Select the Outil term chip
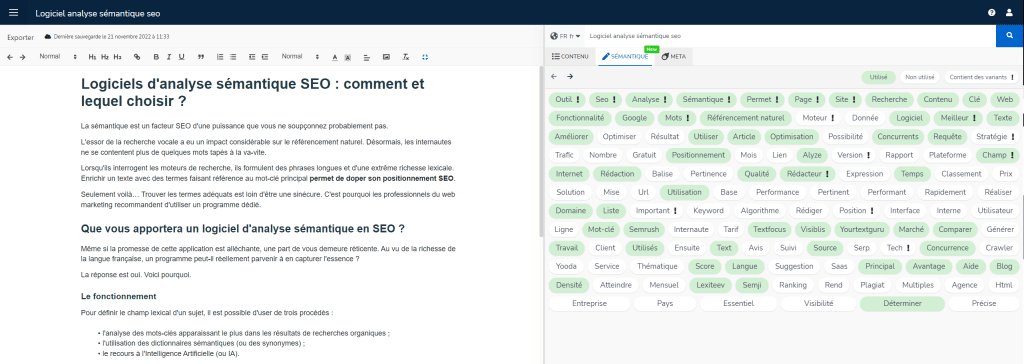 click(567, 100)
